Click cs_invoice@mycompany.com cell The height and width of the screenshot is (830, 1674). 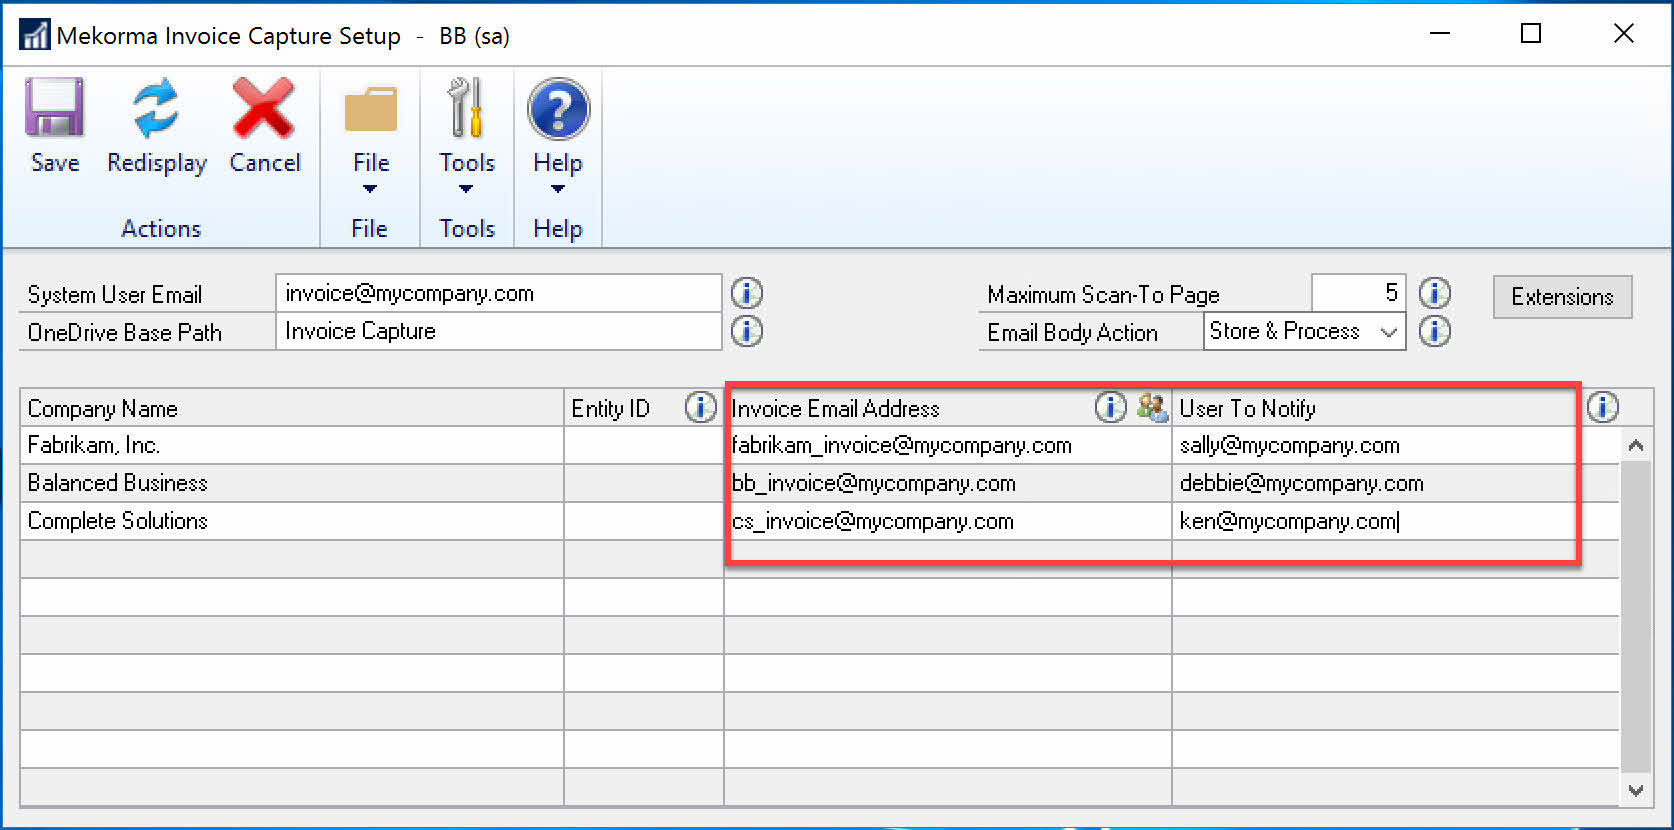(948, 521)
